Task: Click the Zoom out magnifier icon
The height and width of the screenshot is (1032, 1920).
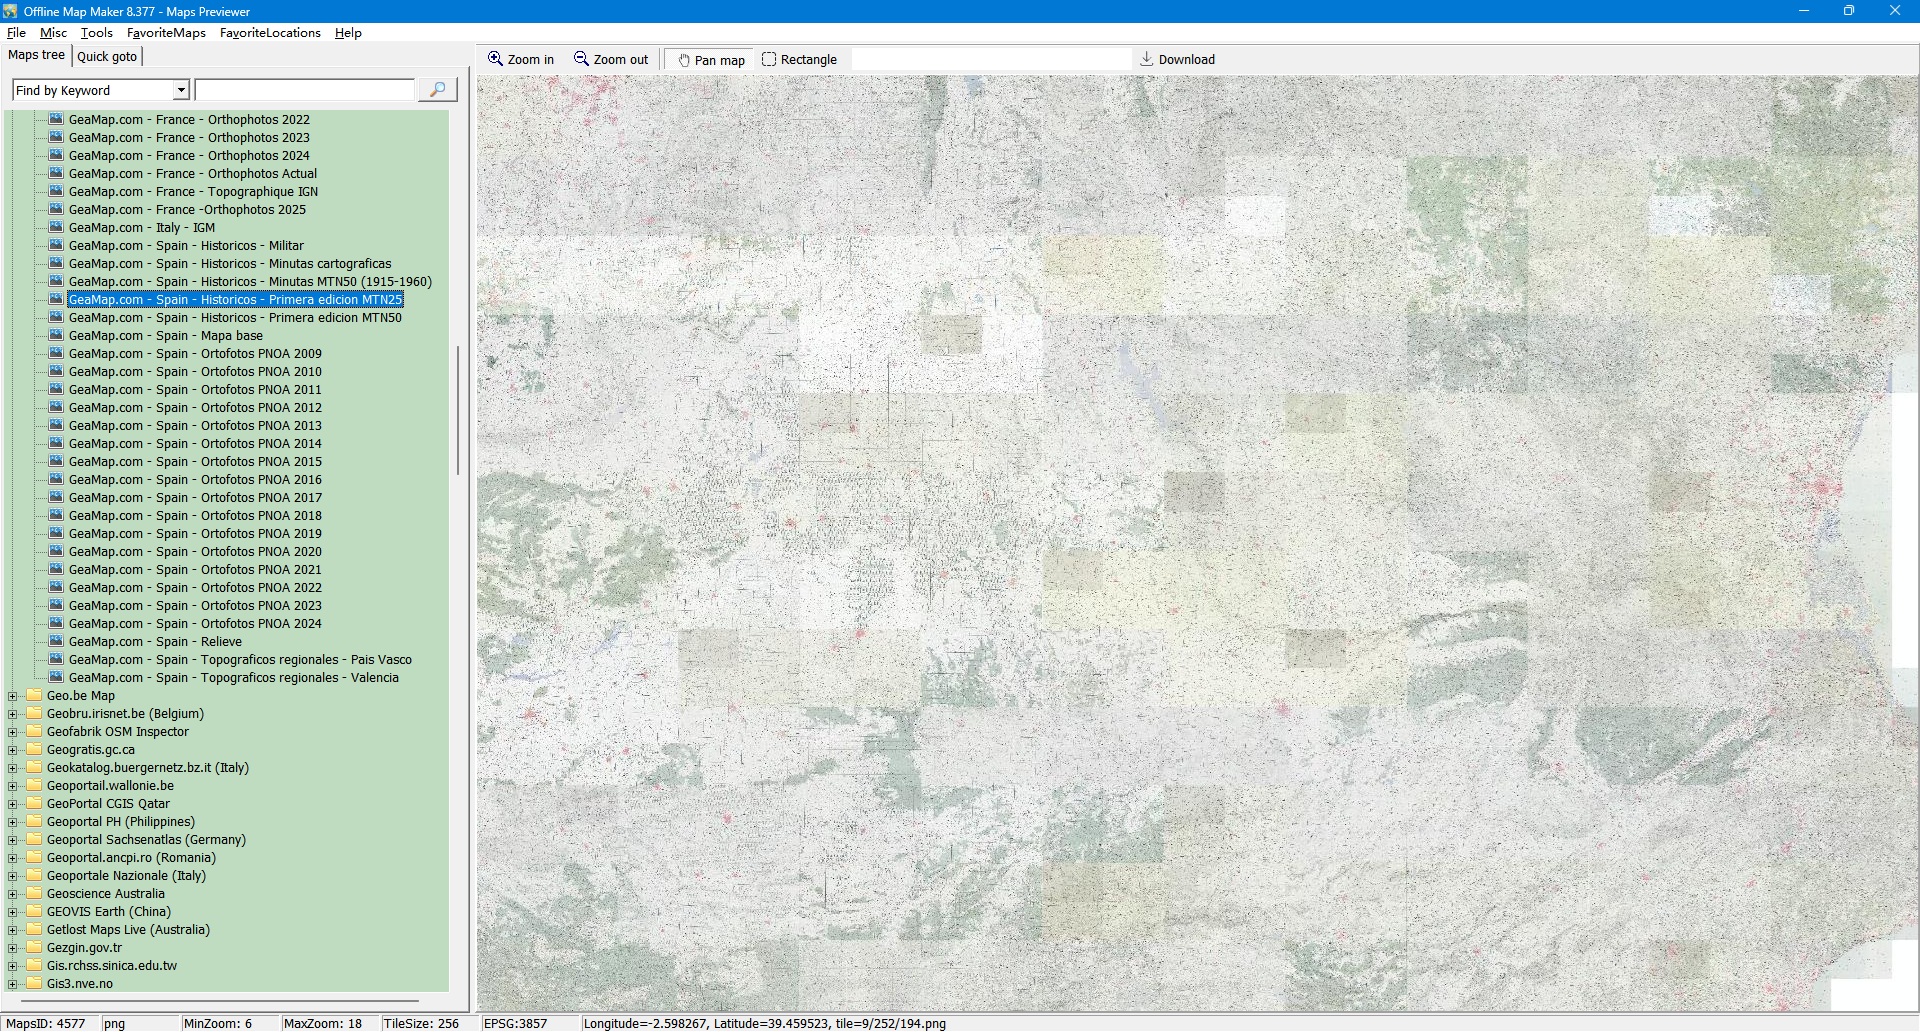Action: (581, 59)
